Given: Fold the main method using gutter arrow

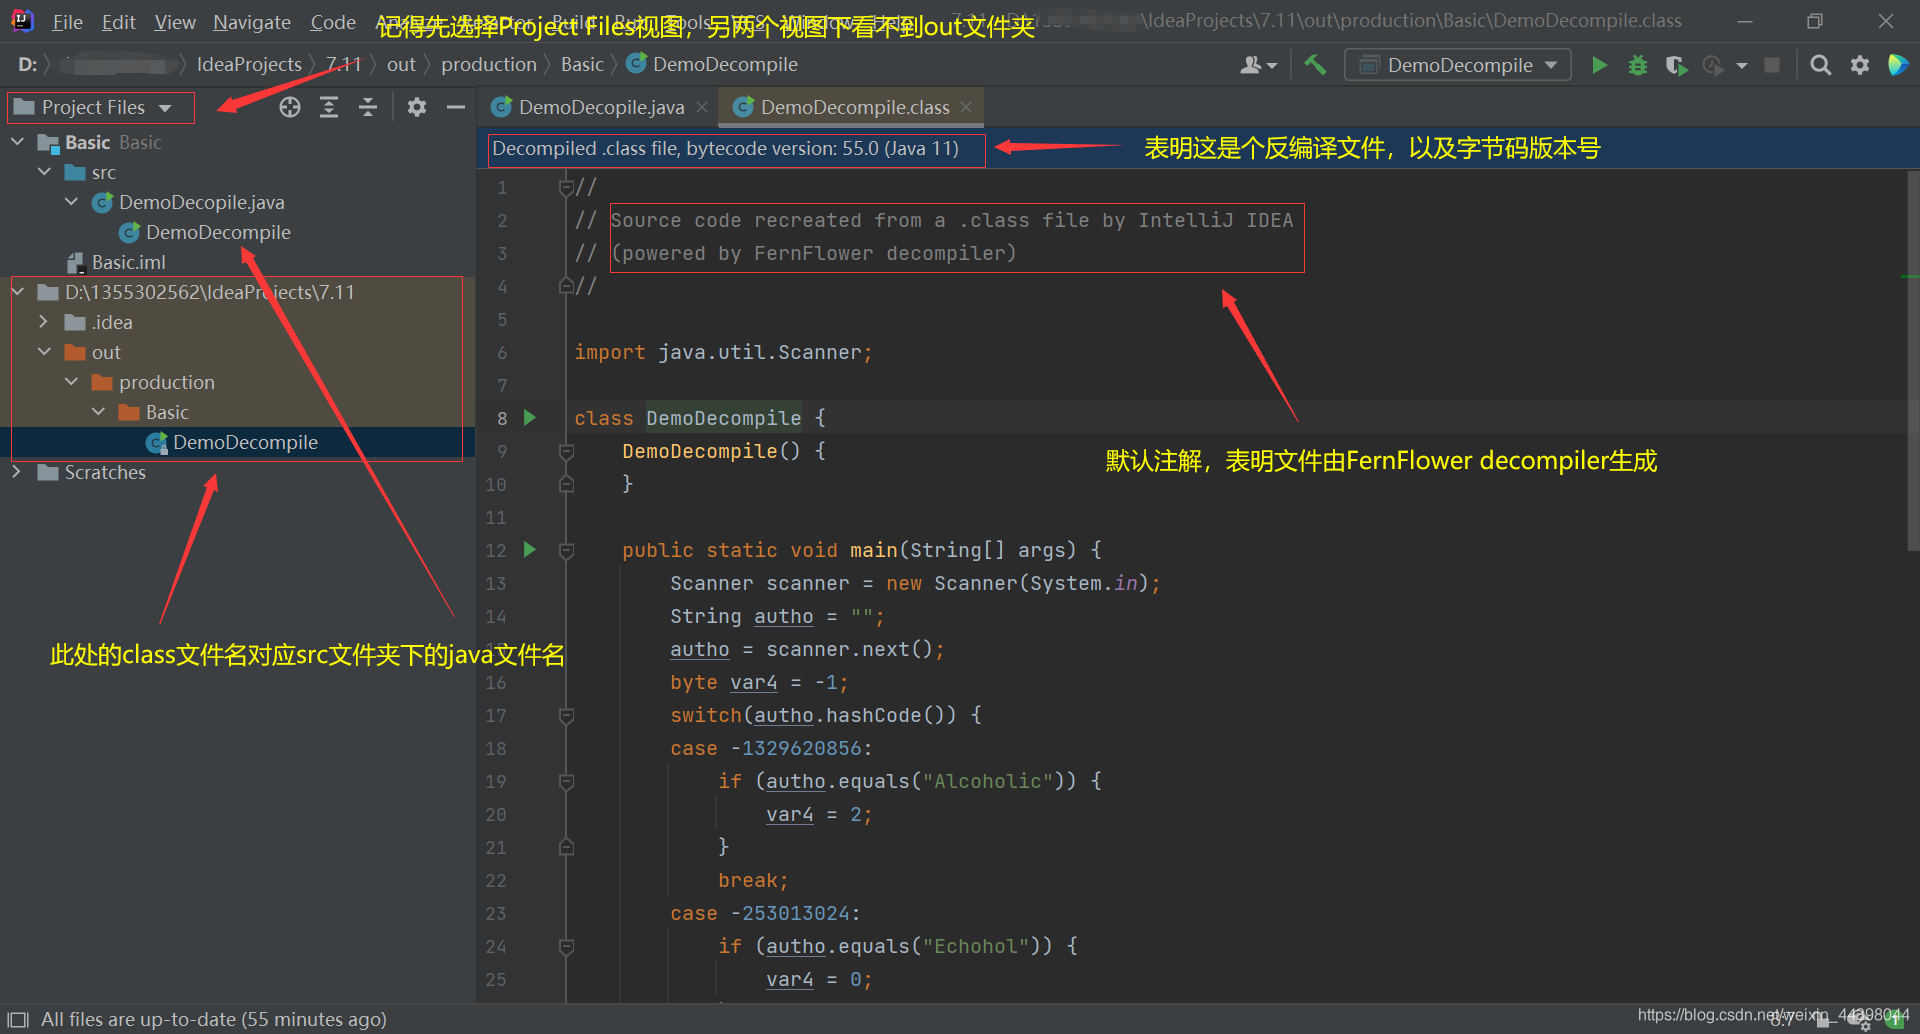Looking at the screenshot, I should click(x=566, y=549).
